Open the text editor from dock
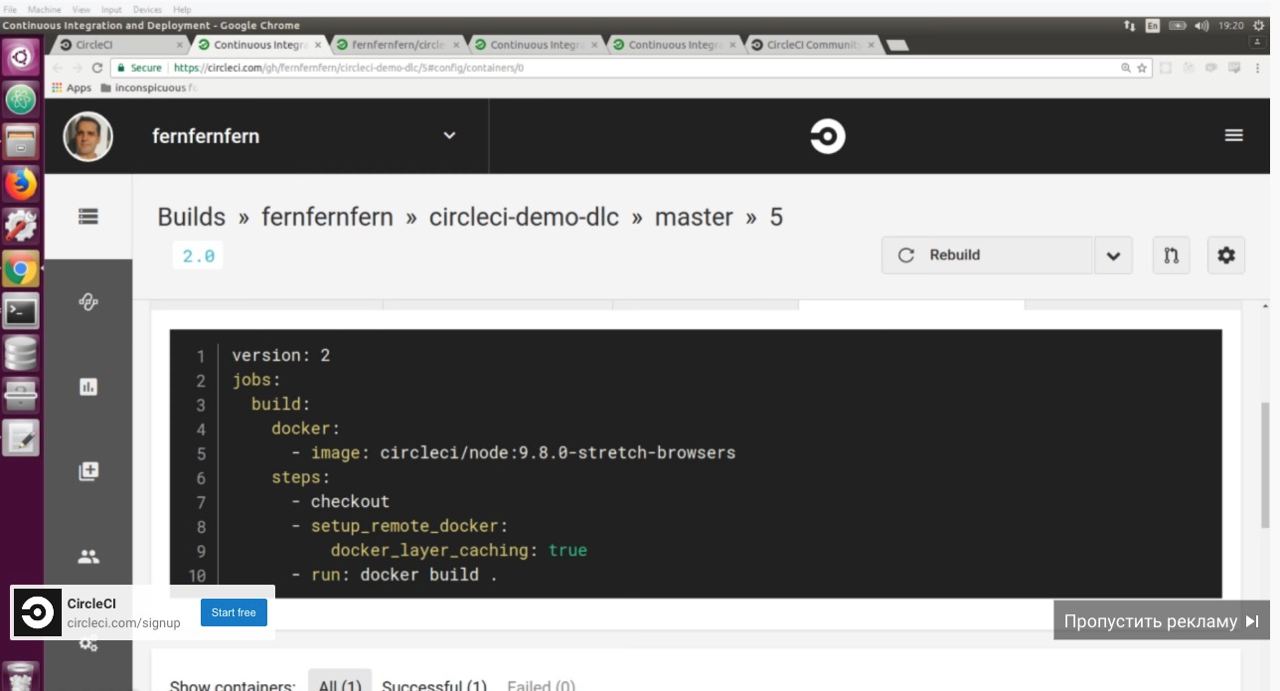This screenshot has width=1280, height=691. coord(20,438)
